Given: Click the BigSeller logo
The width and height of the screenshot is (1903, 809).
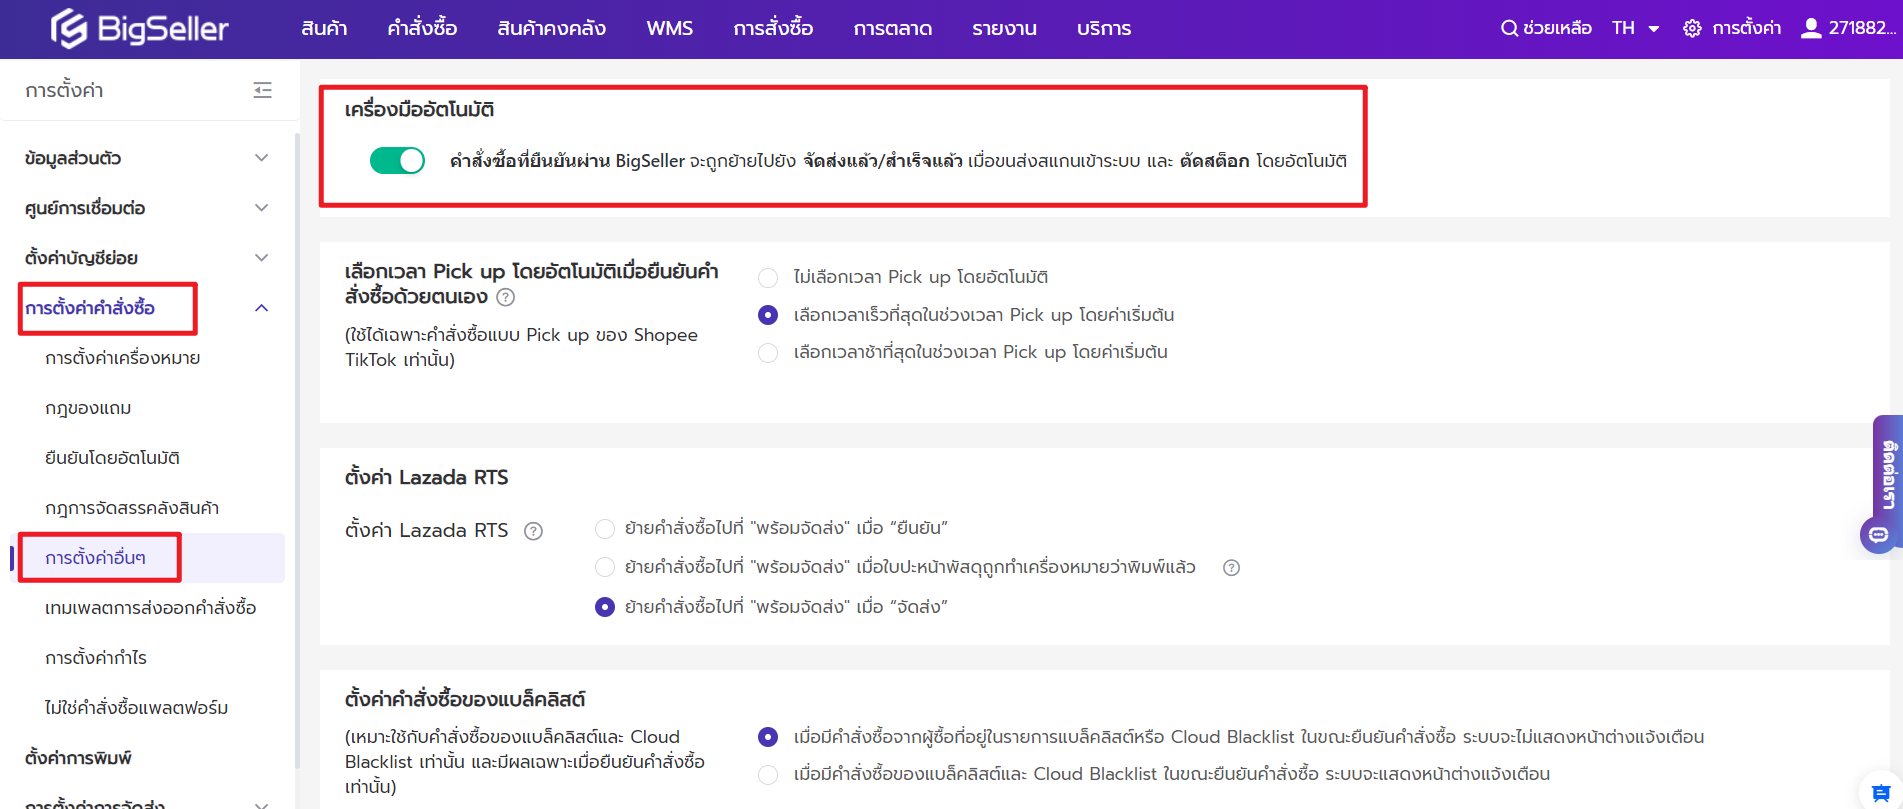Looking at the screenshot, I should 140,29.
